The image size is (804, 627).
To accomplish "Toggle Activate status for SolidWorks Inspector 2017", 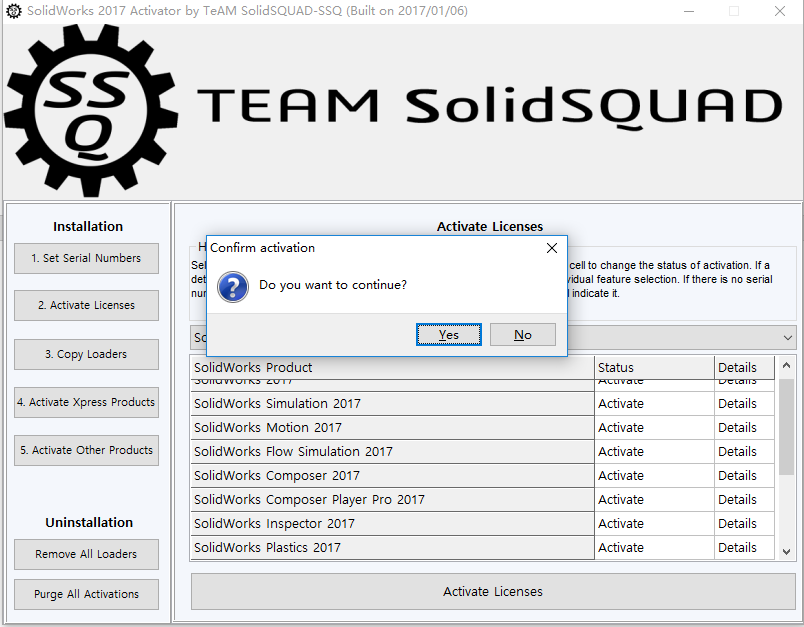I will pyautogui.click(x=654, y=524).
